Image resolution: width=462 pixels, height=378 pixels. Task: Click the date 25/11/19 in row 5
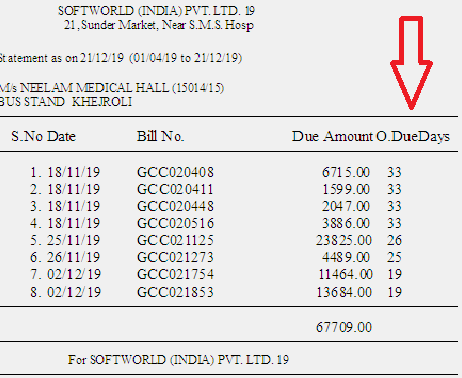coord(73,240)
